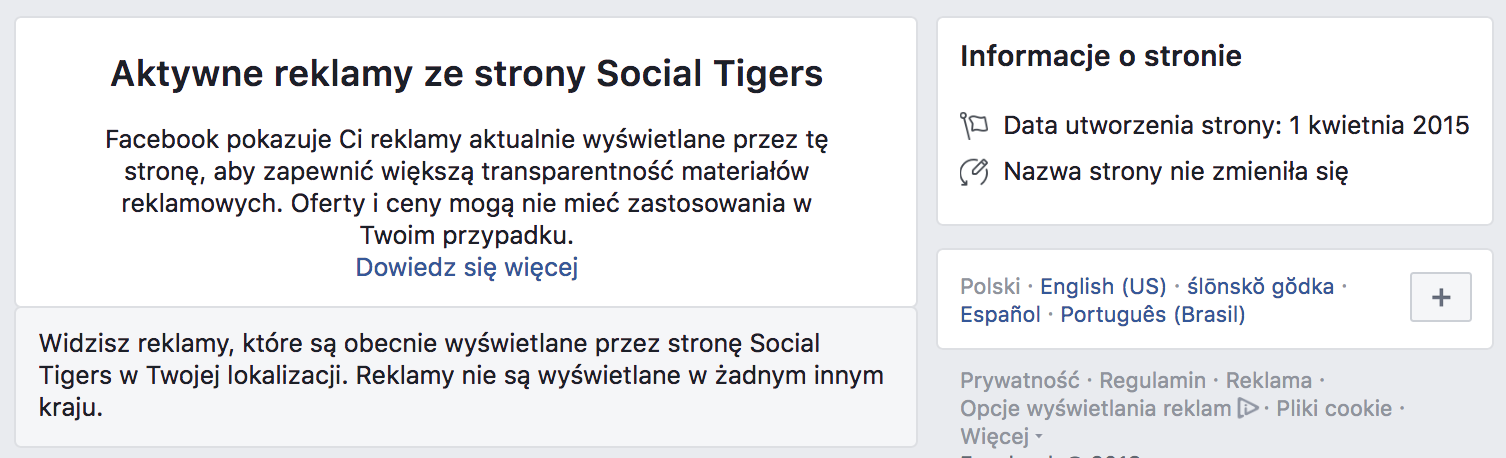This screenshot has height=458, width=1506.
Task: Click the name-change icon beside Nazwa strony
Action: pyautogui.click(x=974, y=172)
